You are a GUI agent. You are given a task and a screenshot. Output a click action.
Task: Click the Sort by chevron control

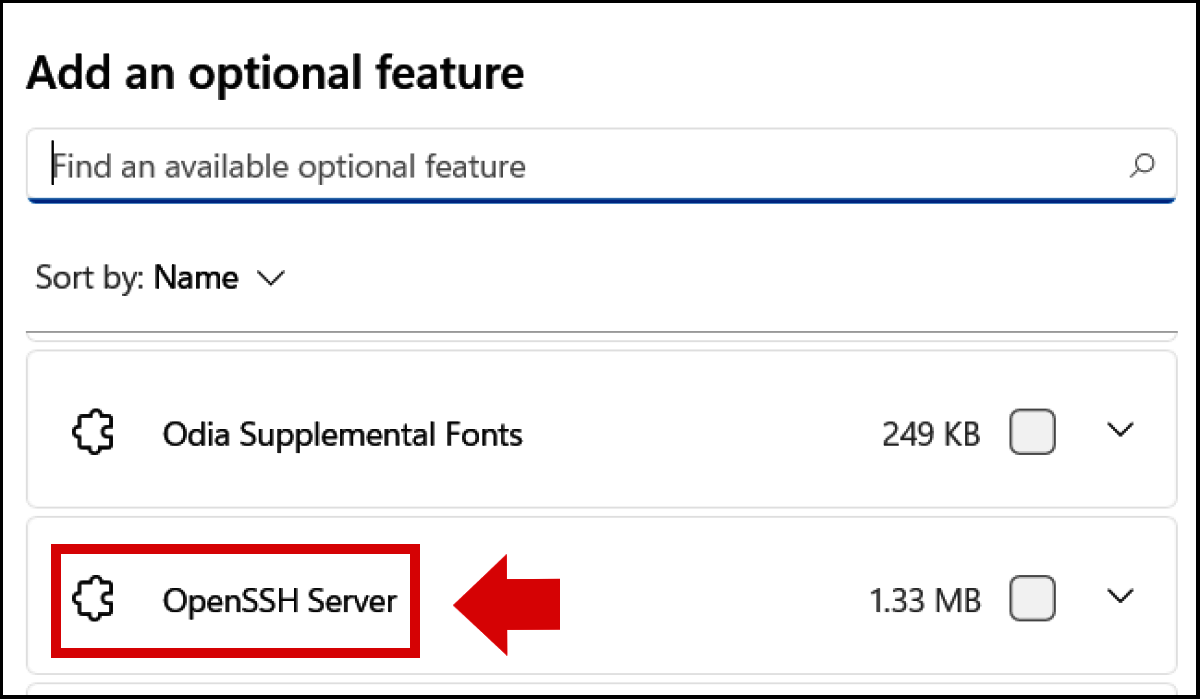(x=271, y=279)
